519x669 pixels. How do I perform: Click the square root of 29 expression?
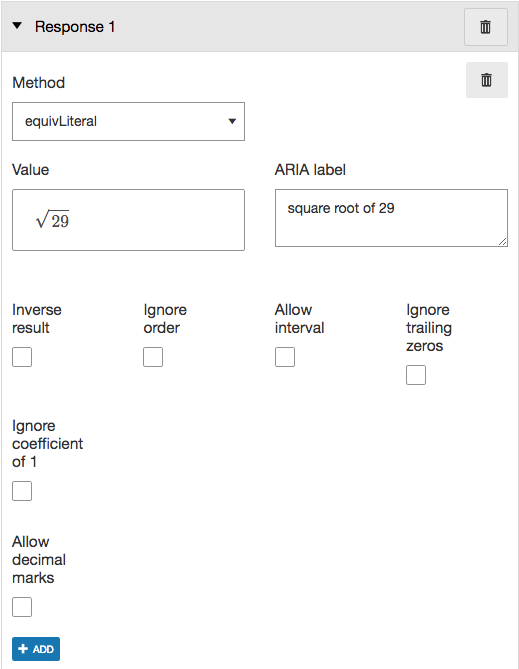(x=52, y=219)
